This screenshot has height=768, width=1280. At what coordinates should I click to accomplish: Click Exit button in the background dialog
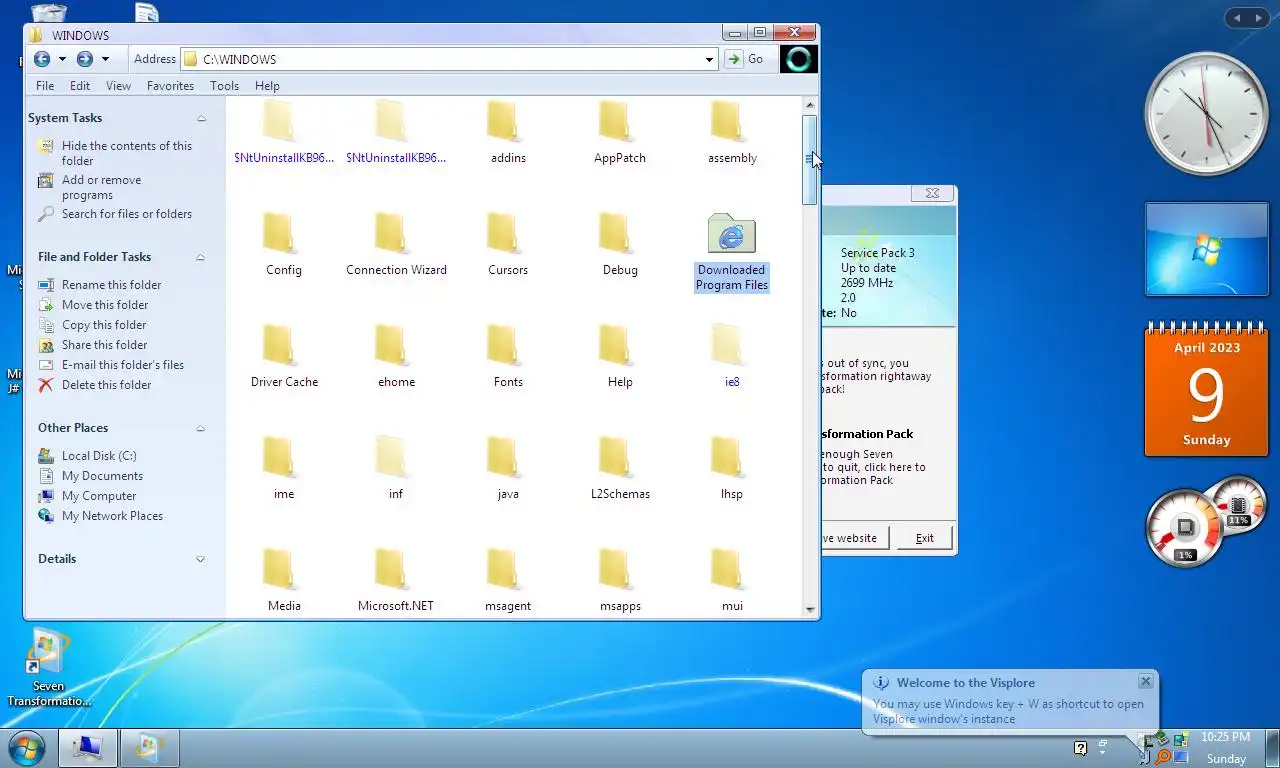(925, 538)
